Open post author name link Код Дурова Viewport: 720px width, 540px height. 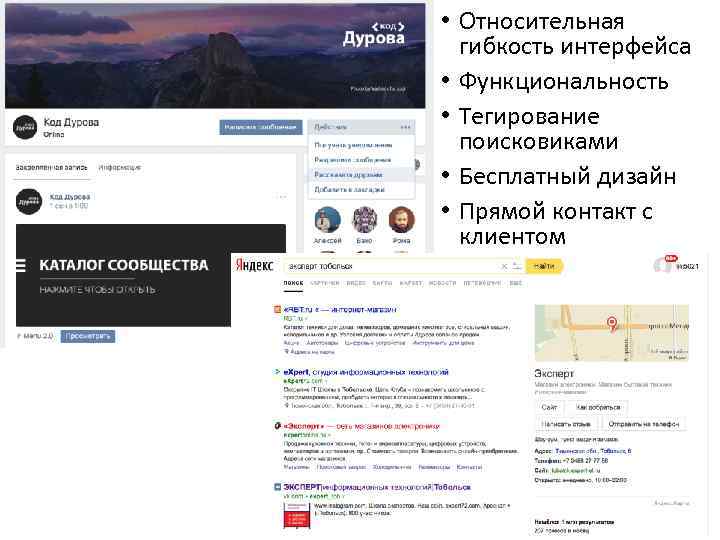(70, 197)
